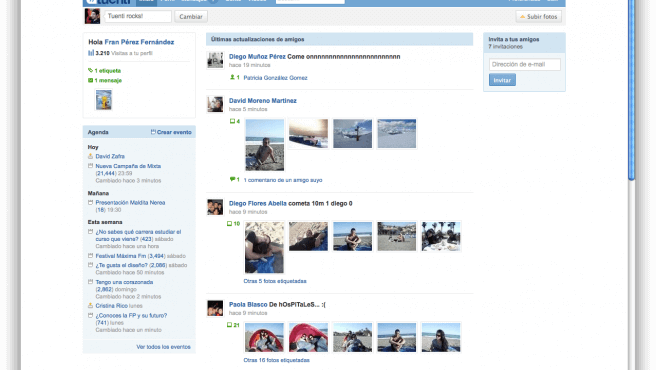Viewport: 656px width, 370px height.
Task: Click the green tag icon beside 1 etiqueta
Action: [90, 70]
